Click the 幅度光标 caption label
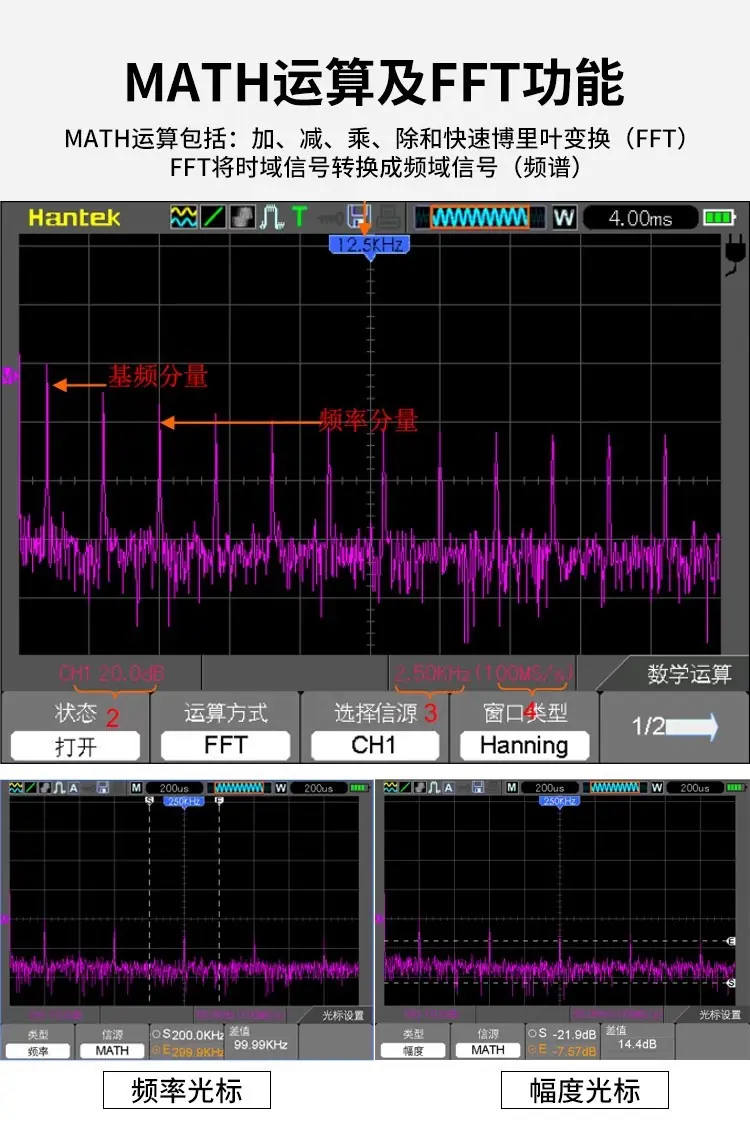The image size is (750, 1145). point(585,1090)
